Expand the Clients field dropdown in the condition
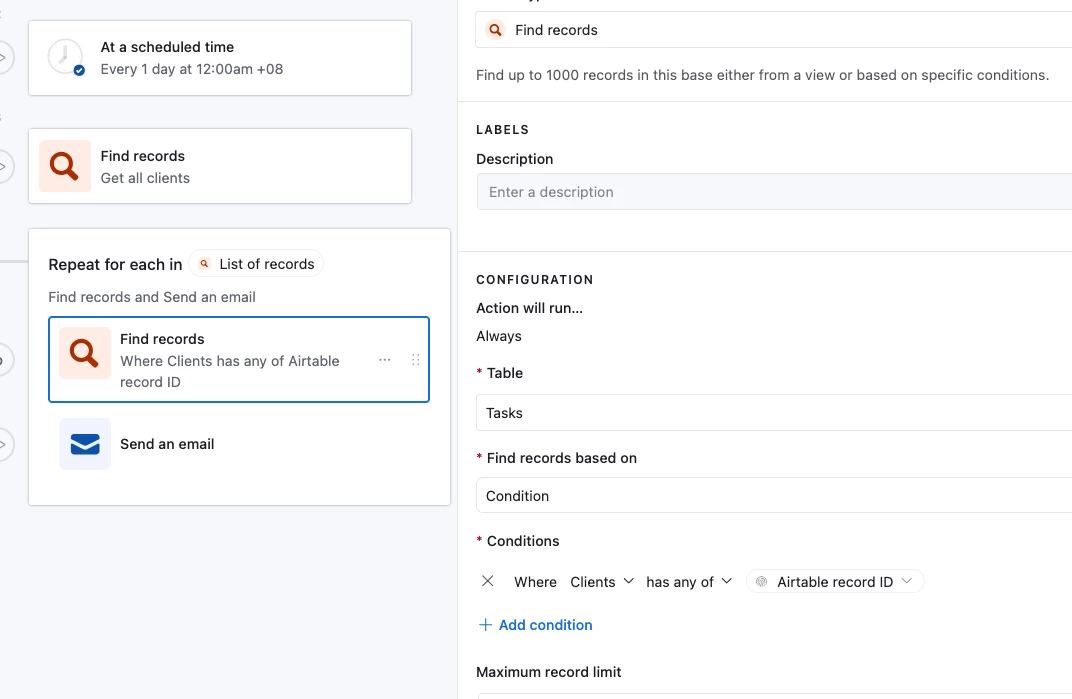This screenshot has height=699, width=1072. [x=602, y=582]
